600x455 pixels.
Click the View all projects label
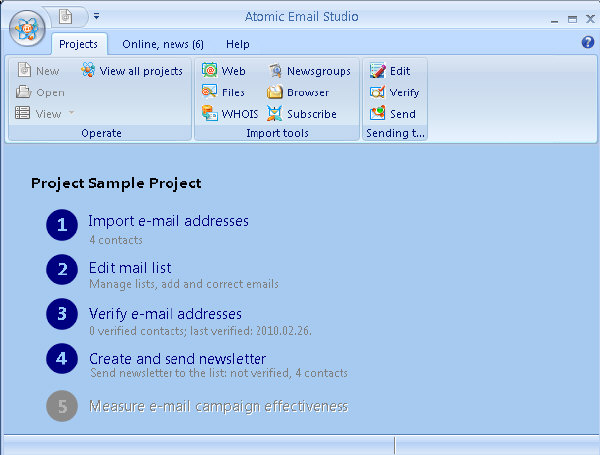141,72
